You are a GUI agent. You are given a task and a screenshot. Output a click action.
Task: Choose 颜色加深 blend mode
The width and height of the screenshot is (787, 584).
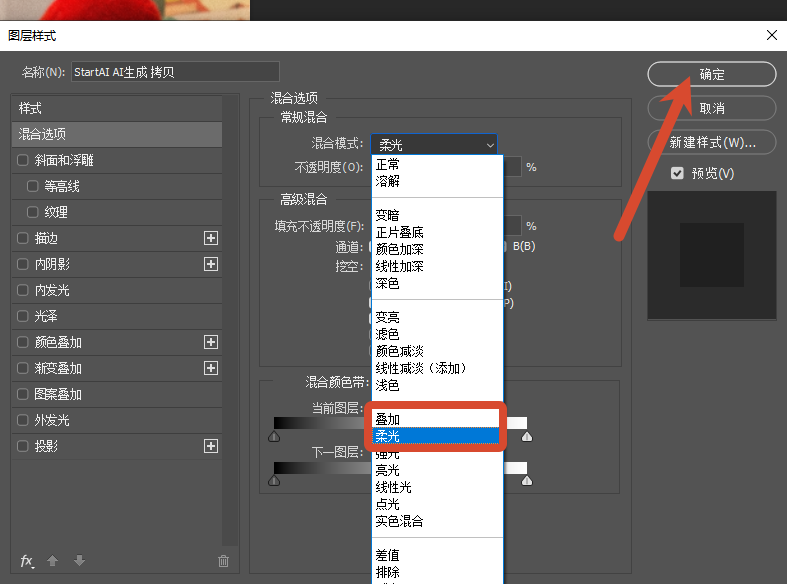point(437,249)
